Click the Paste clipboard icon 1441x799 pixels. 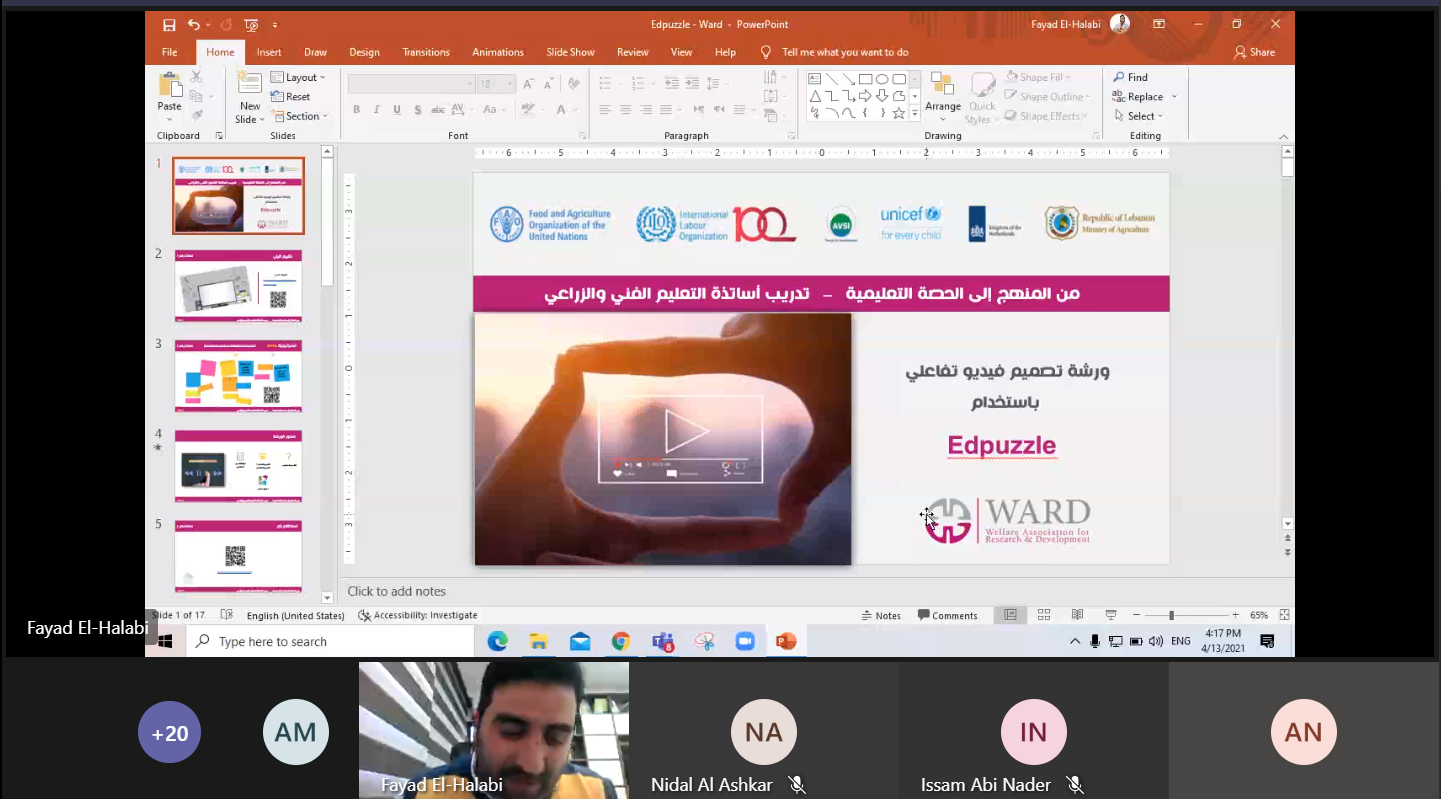[x=170, y=90]
